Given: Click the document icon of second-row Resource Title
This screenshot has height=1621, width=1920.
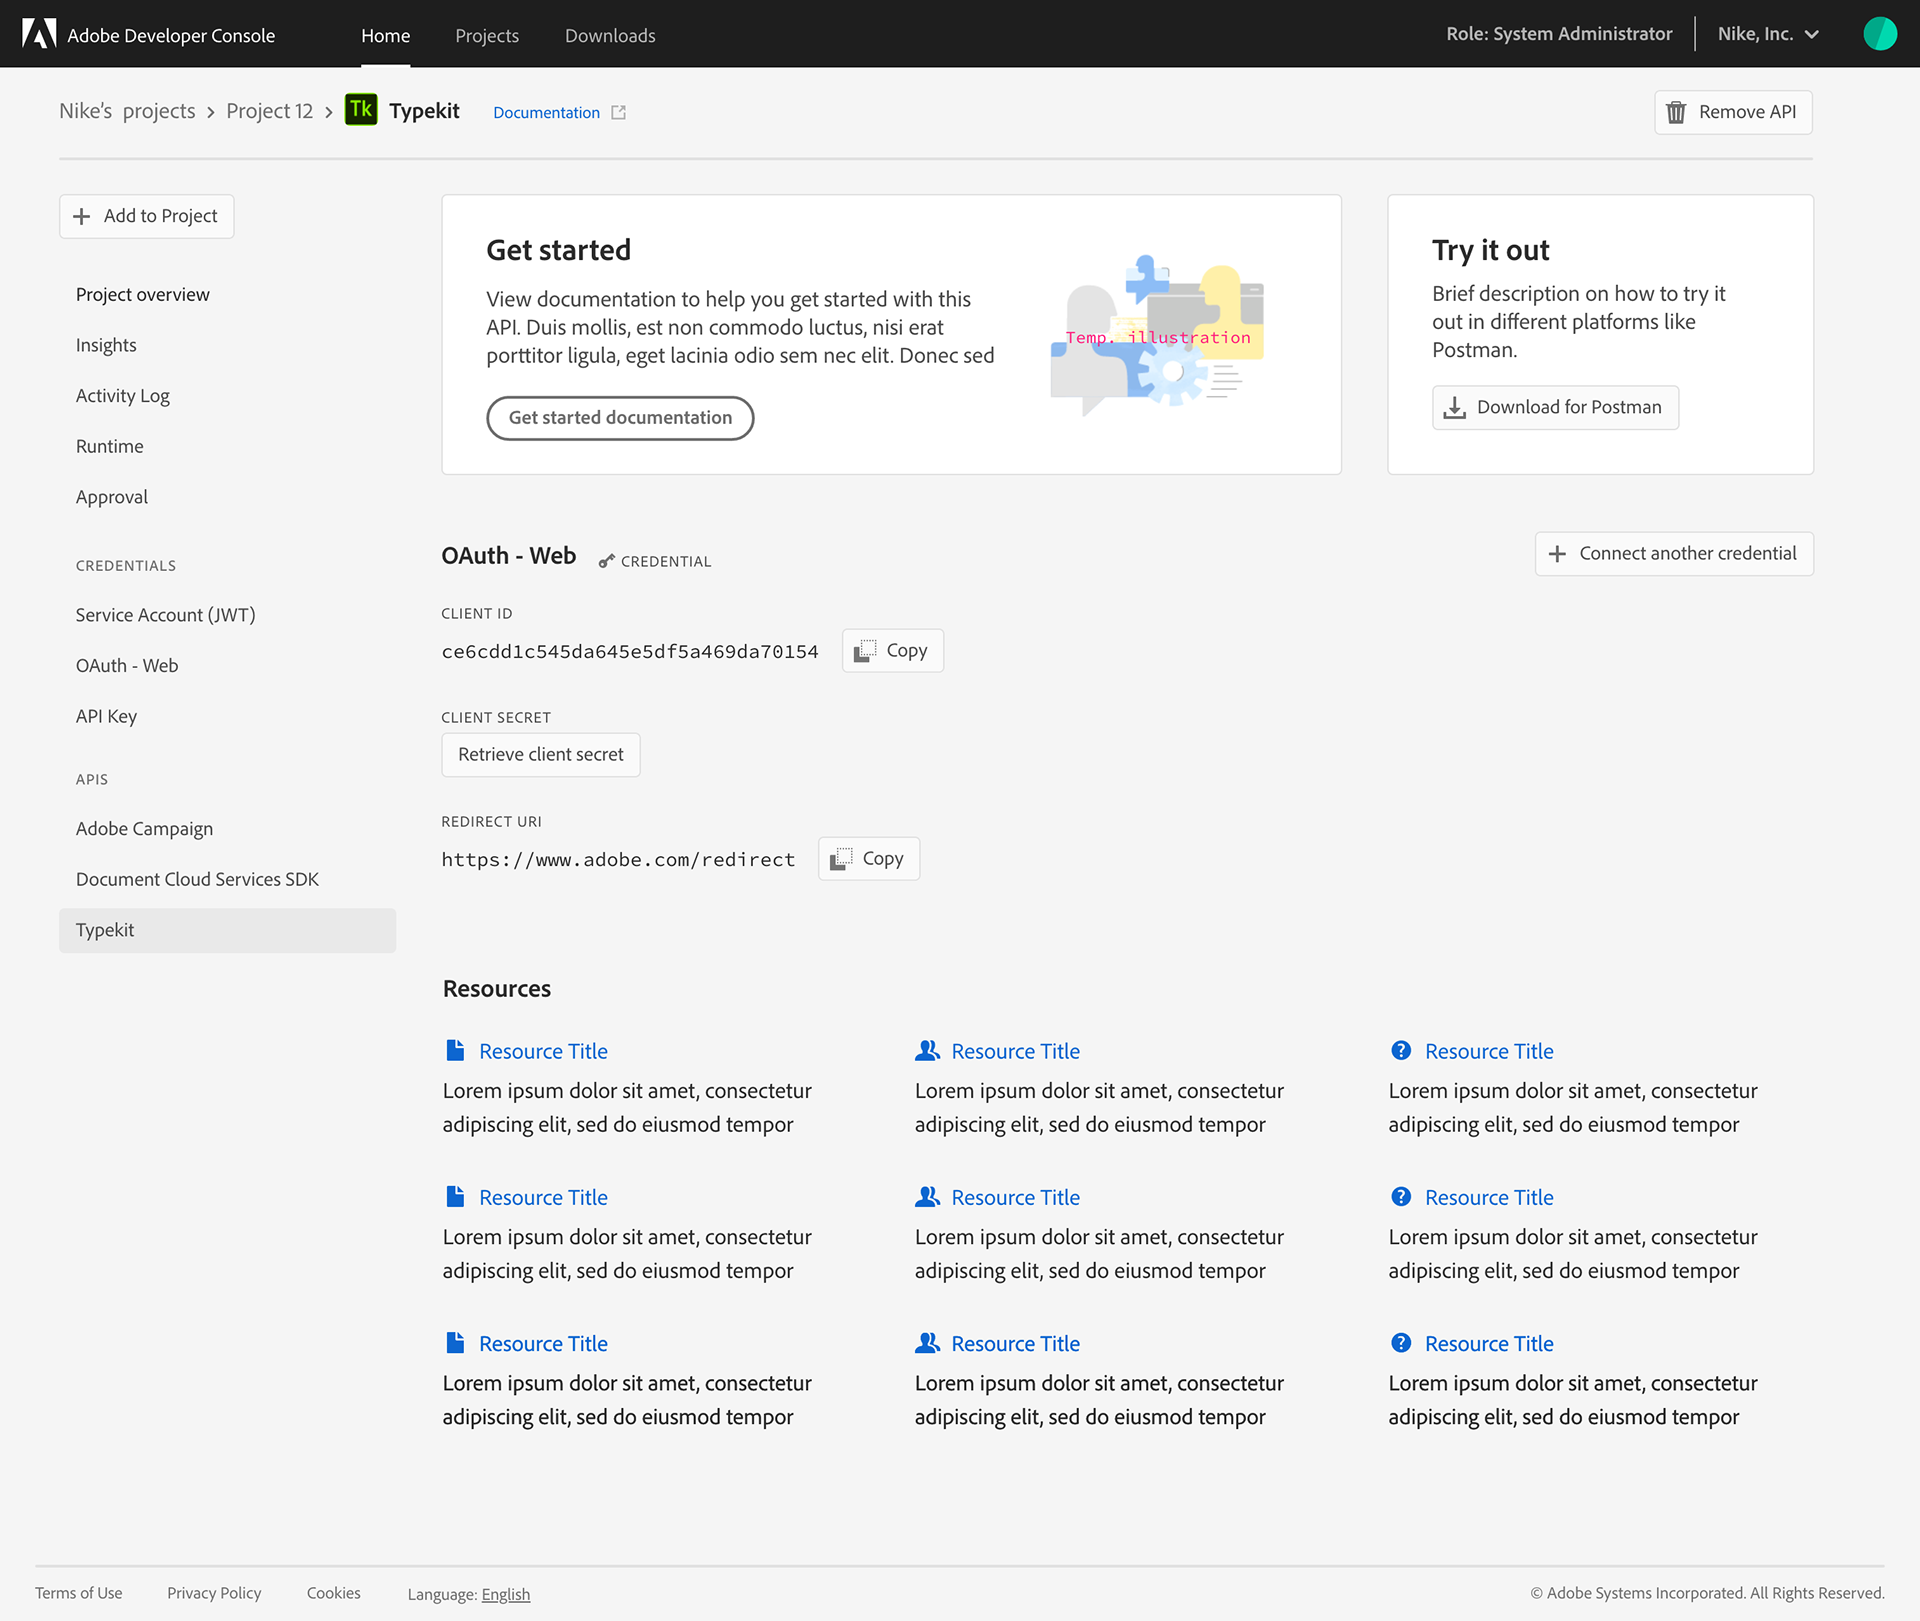Looking at the screenshot, I should pos(455,1196).
